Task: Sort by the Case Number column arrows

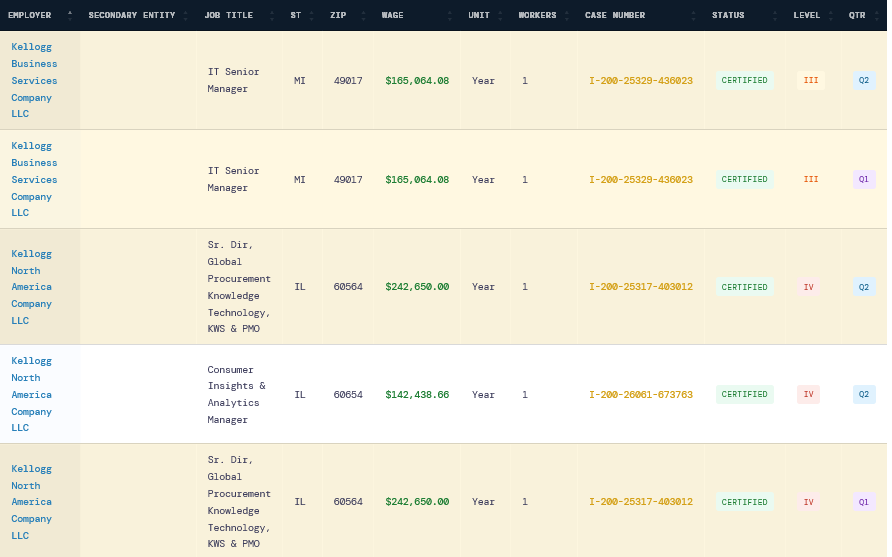Action: pos(693,15)
